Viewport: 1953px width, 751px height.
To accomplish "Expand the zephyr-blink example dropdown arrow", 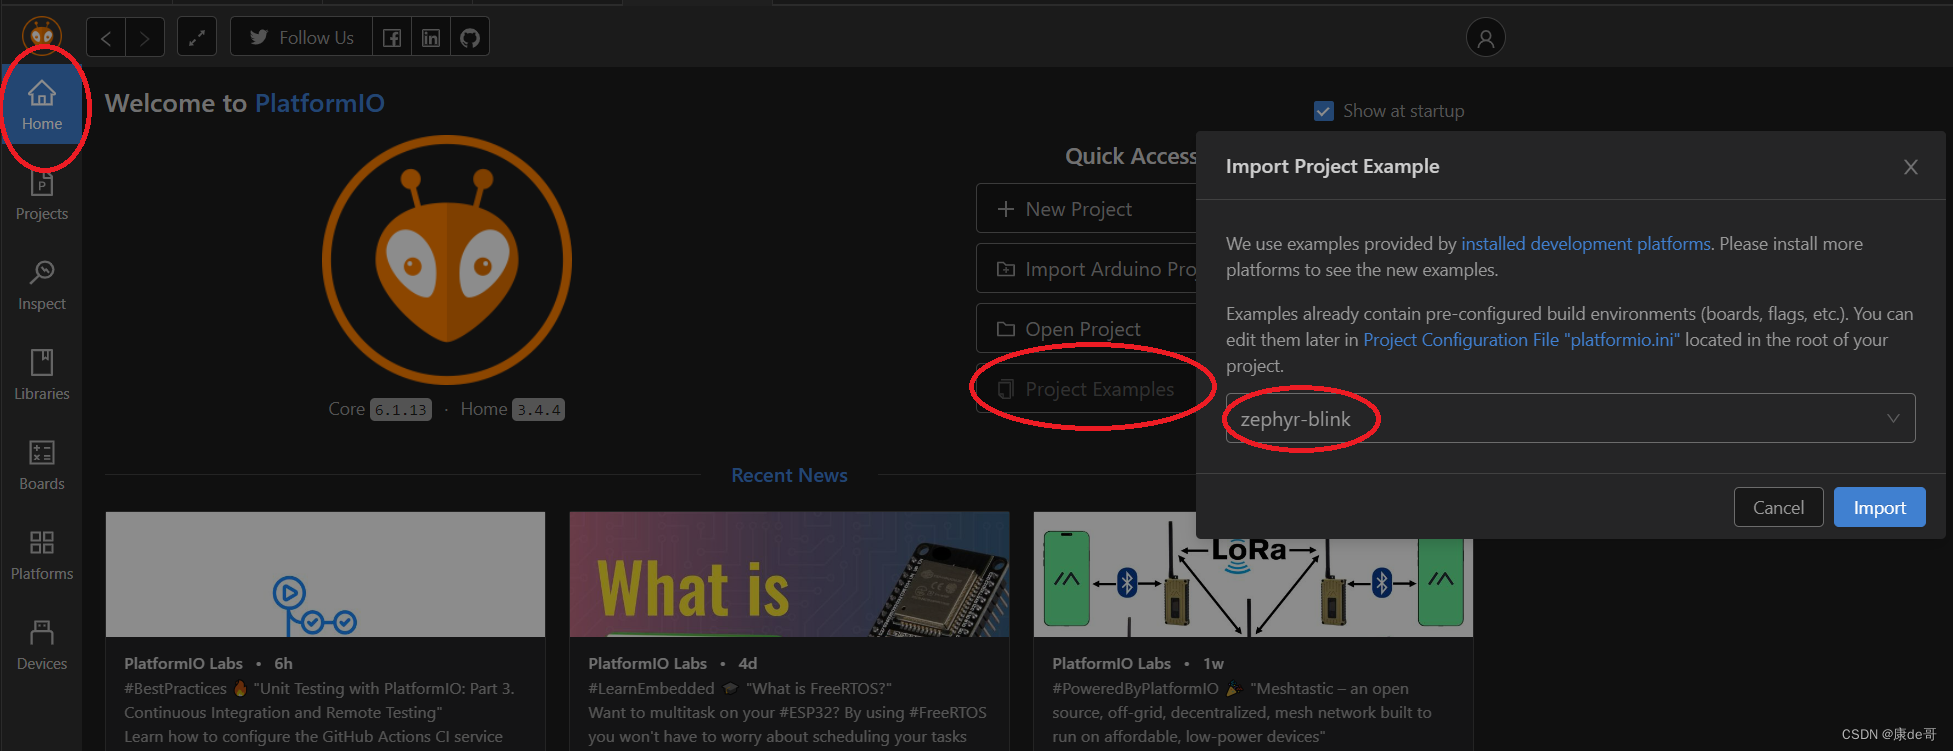I will click(1893, 418).
